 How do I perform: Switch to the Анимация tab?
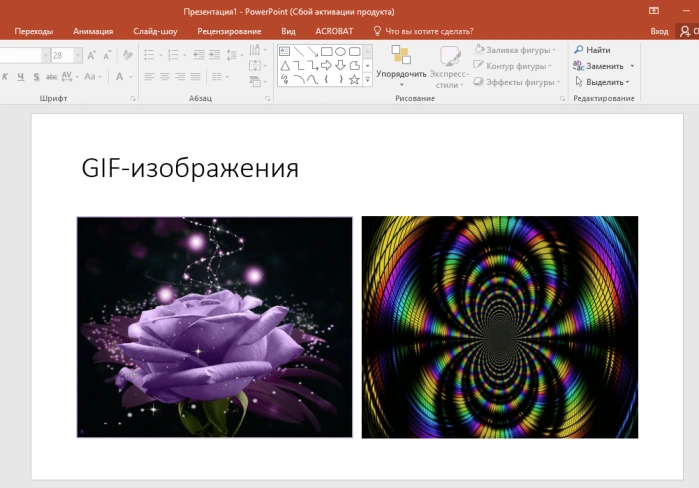[93, 31]
